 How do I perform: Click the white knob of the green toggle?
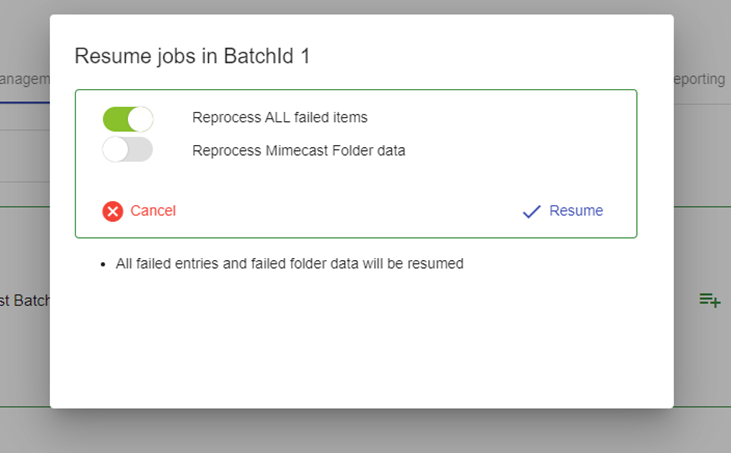point(140,119)
